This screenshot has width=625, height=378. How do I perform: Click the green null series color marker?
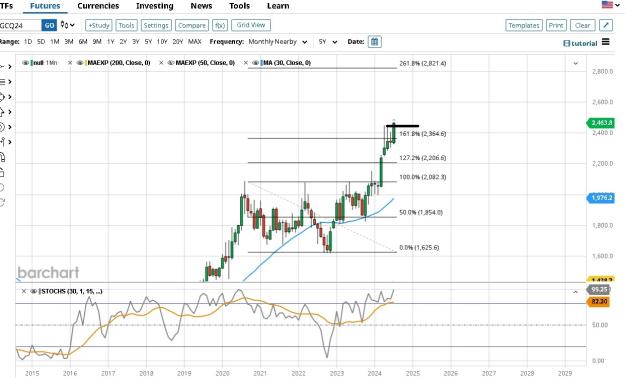[31, 63]
